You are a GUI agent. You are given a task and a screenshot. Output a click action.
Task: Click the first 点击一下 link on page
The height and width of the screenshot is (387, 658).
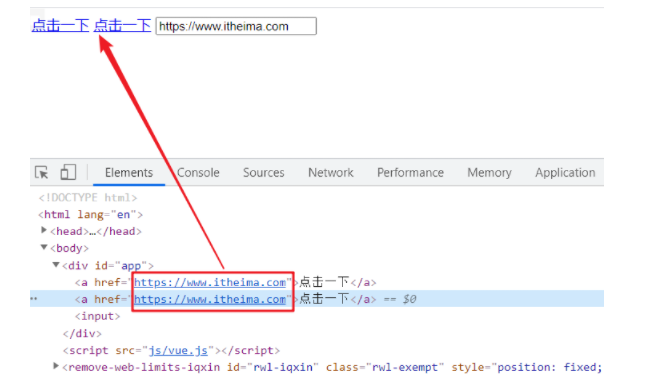point(60,26)
